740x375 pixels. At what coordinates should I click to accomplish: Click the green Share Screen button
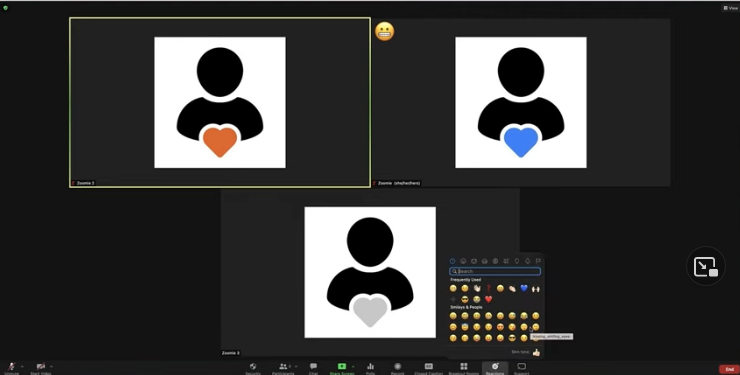342,368
